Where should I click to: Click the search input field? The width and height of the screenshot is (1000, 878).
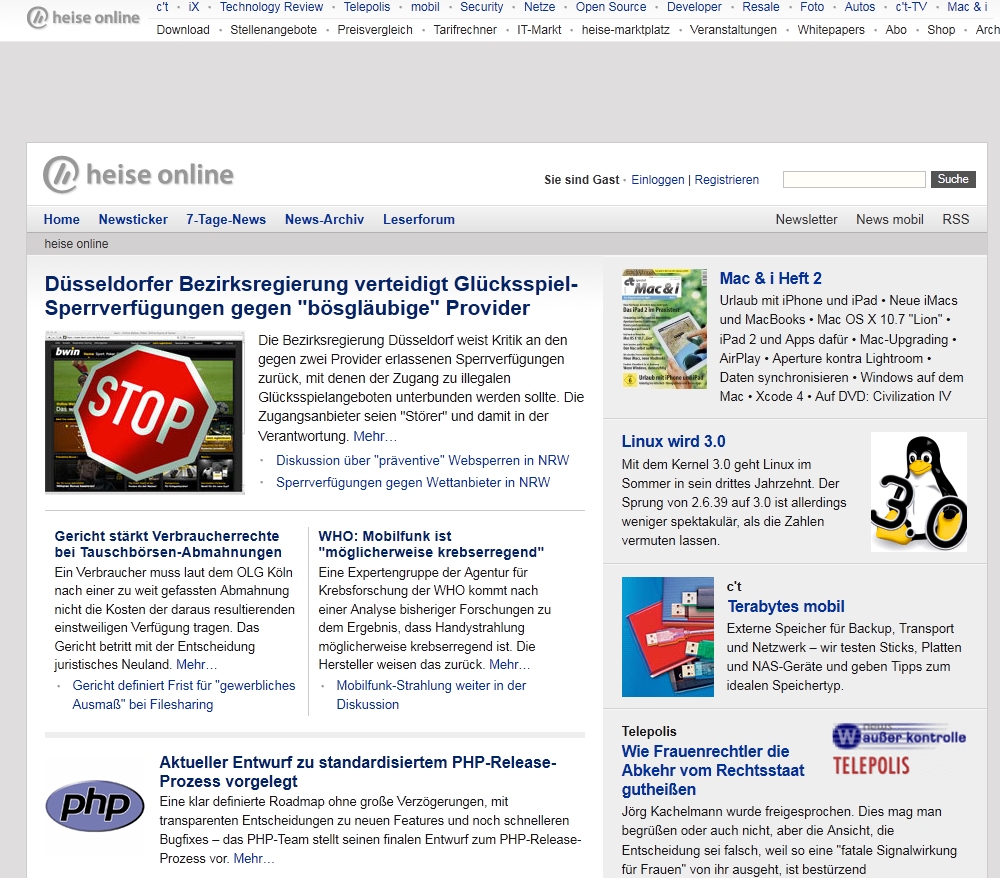pyautogui.click(x=853, y=180)
